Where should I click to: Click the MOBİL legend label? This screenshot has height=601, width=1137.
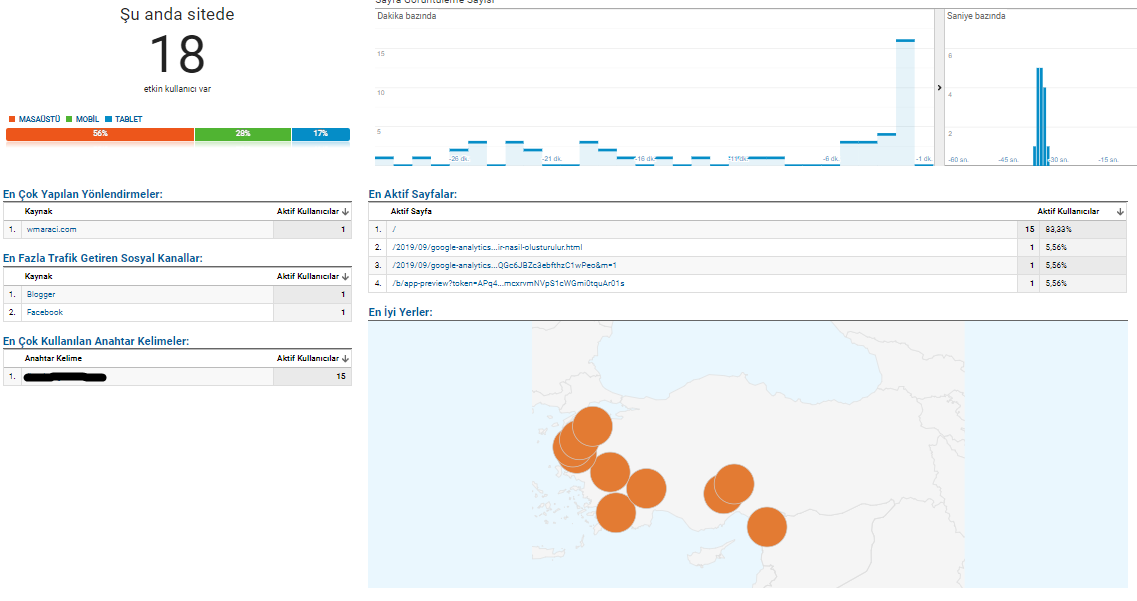[87, 119]
